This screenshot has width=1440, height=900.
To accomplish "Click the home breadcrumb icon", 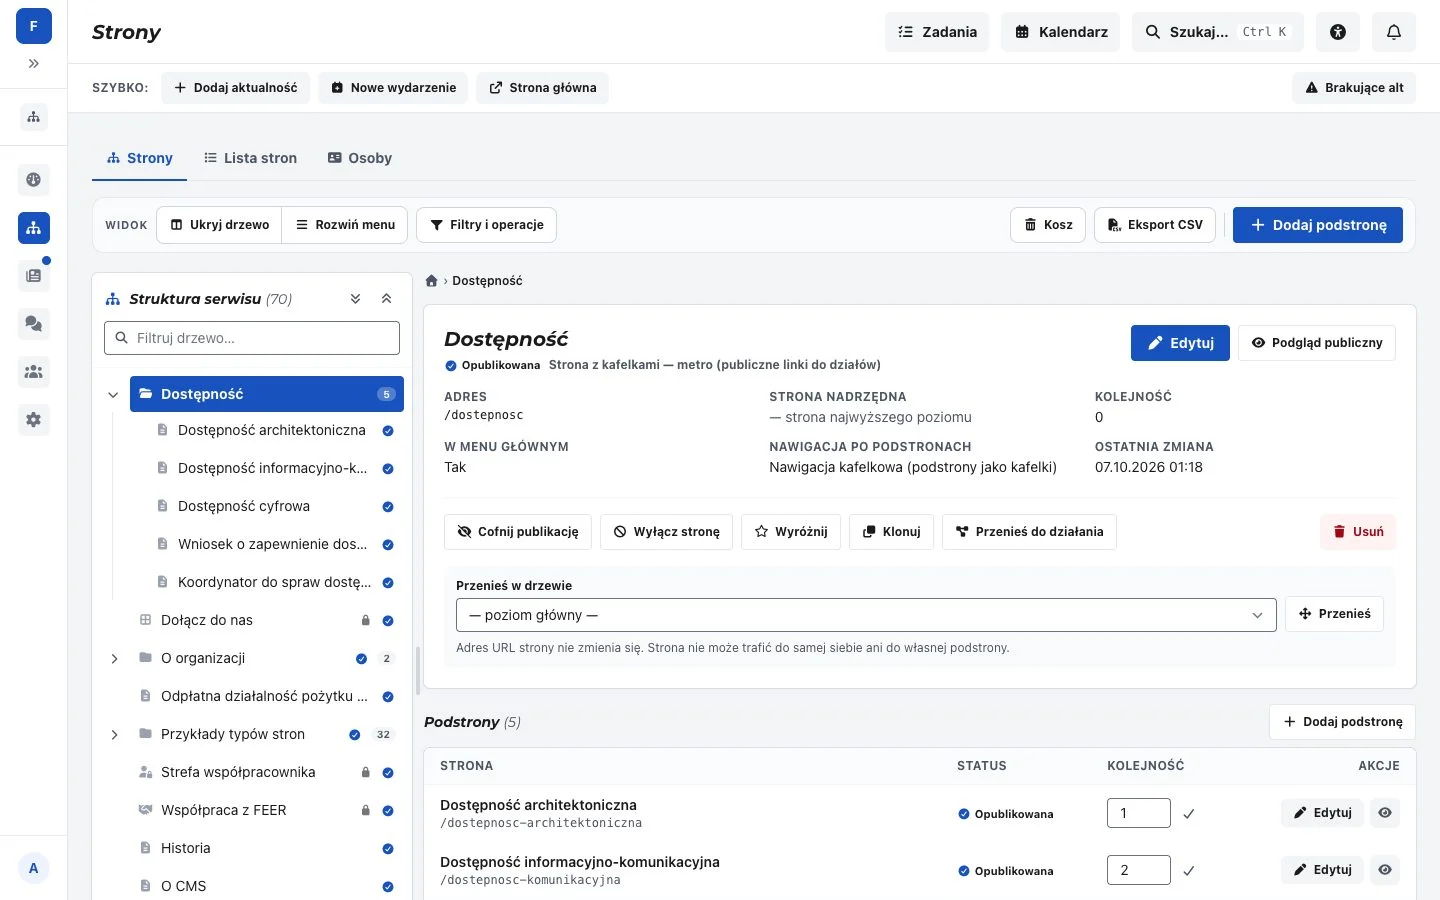I will 432,281.
